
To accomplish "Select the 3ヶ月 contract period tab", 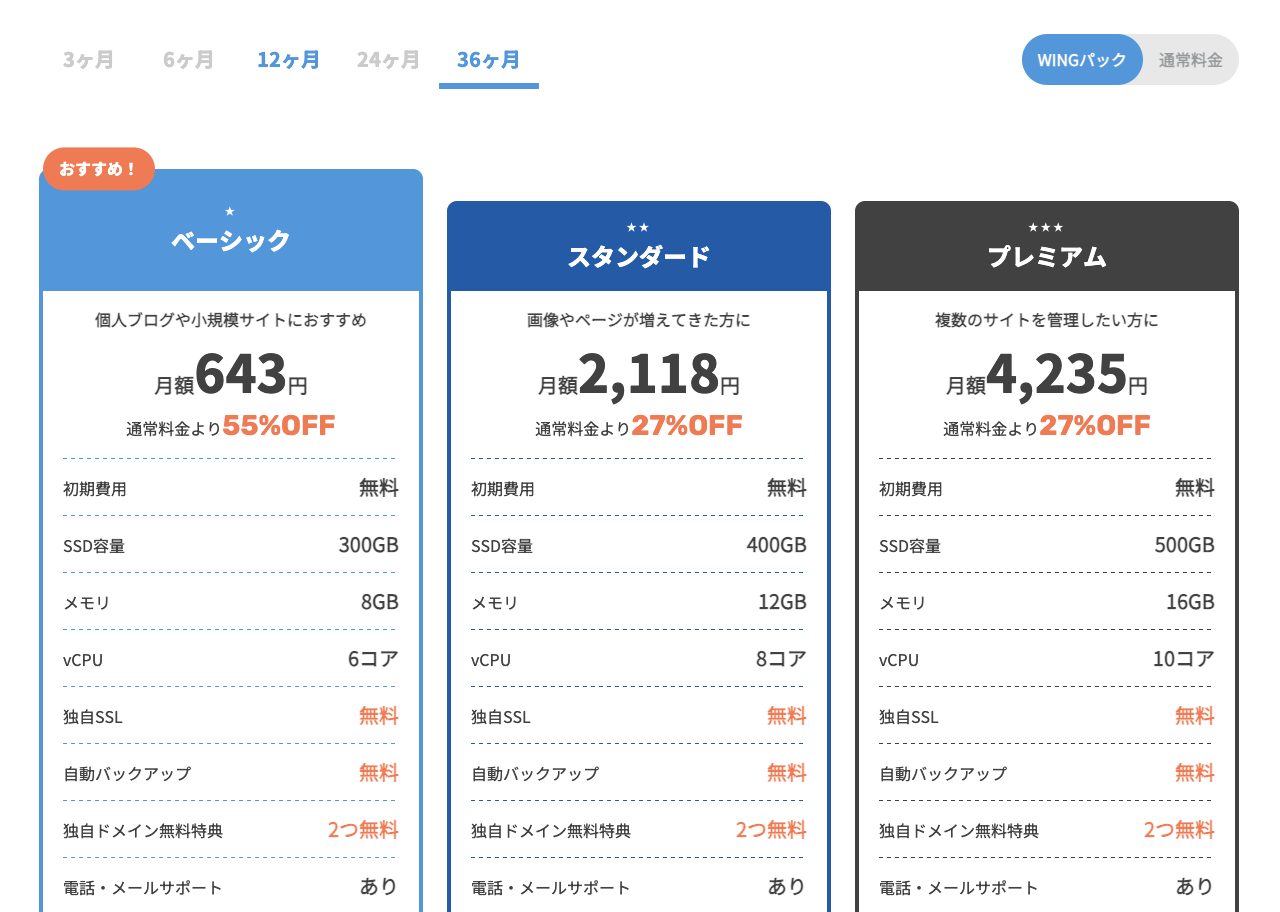I will pos(88,60).
